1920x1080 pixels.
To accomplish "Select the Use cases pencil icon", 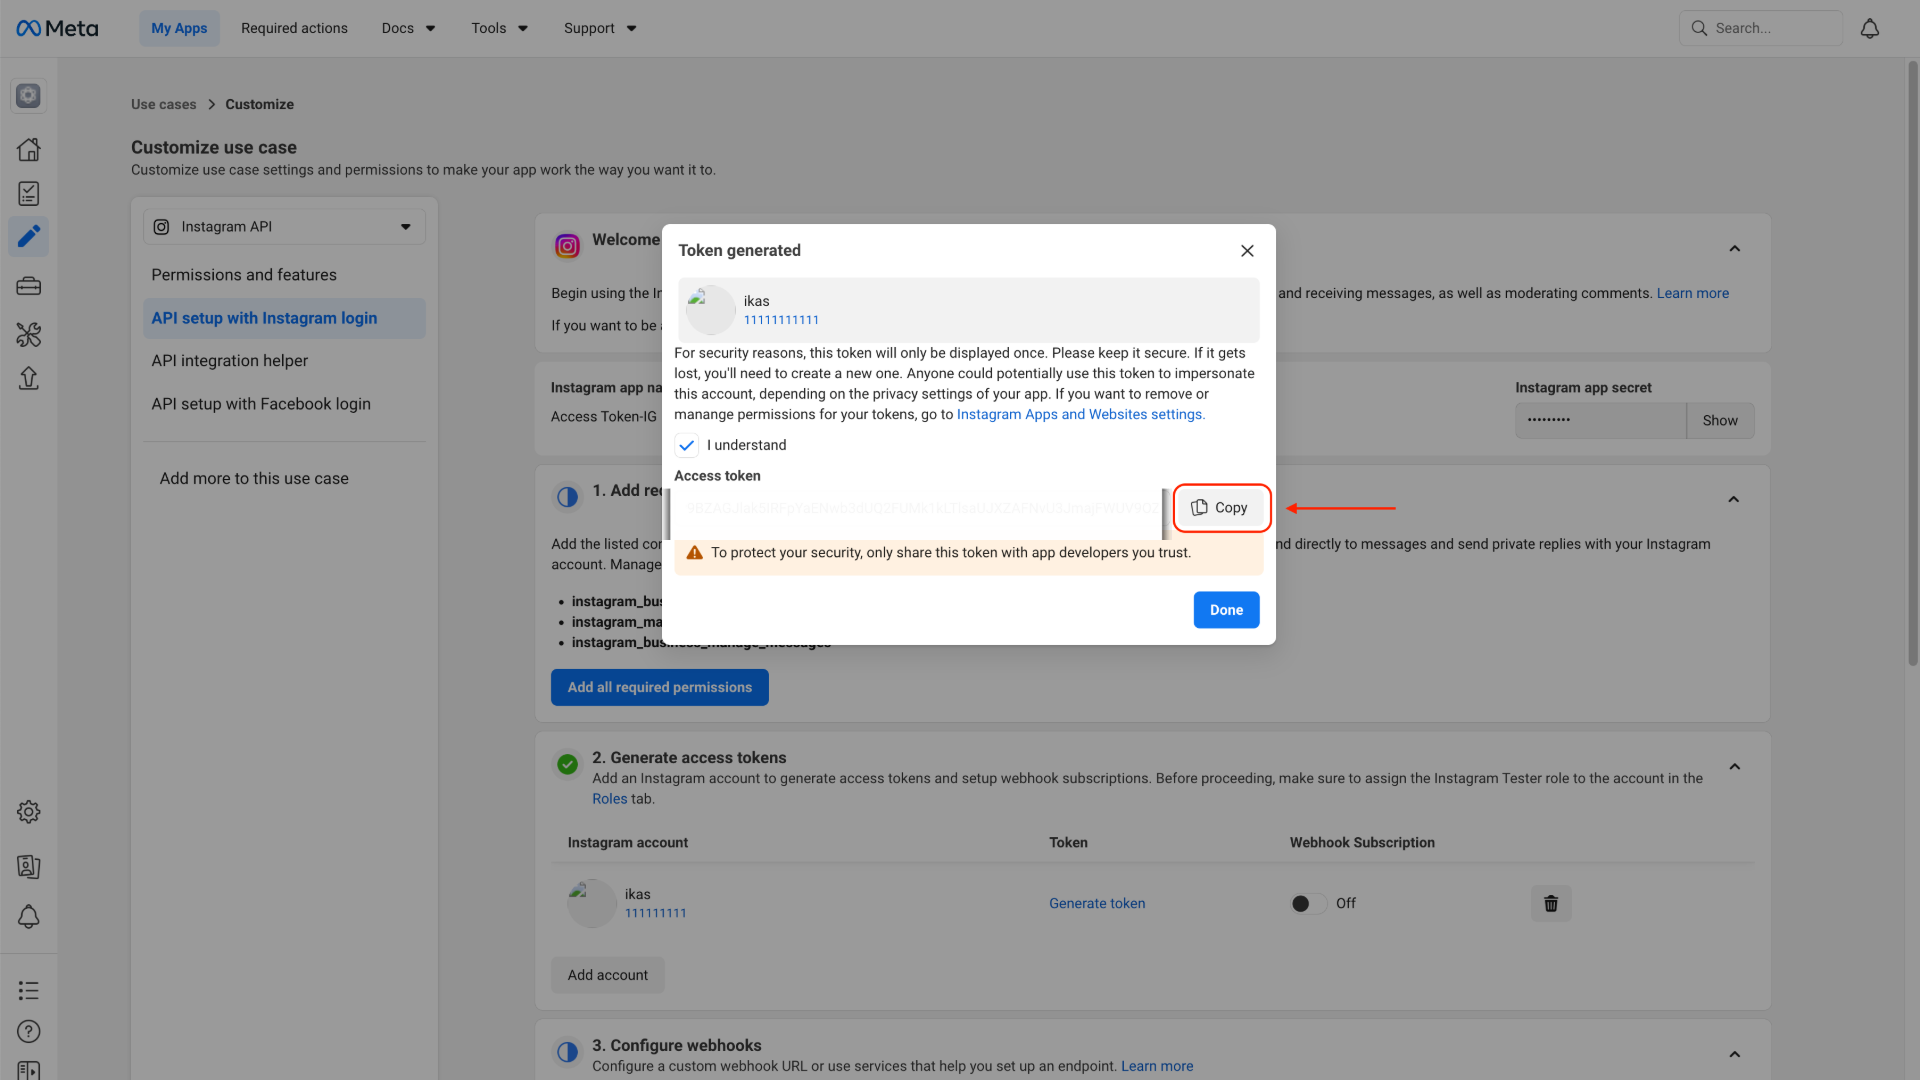I will [28, 236].
